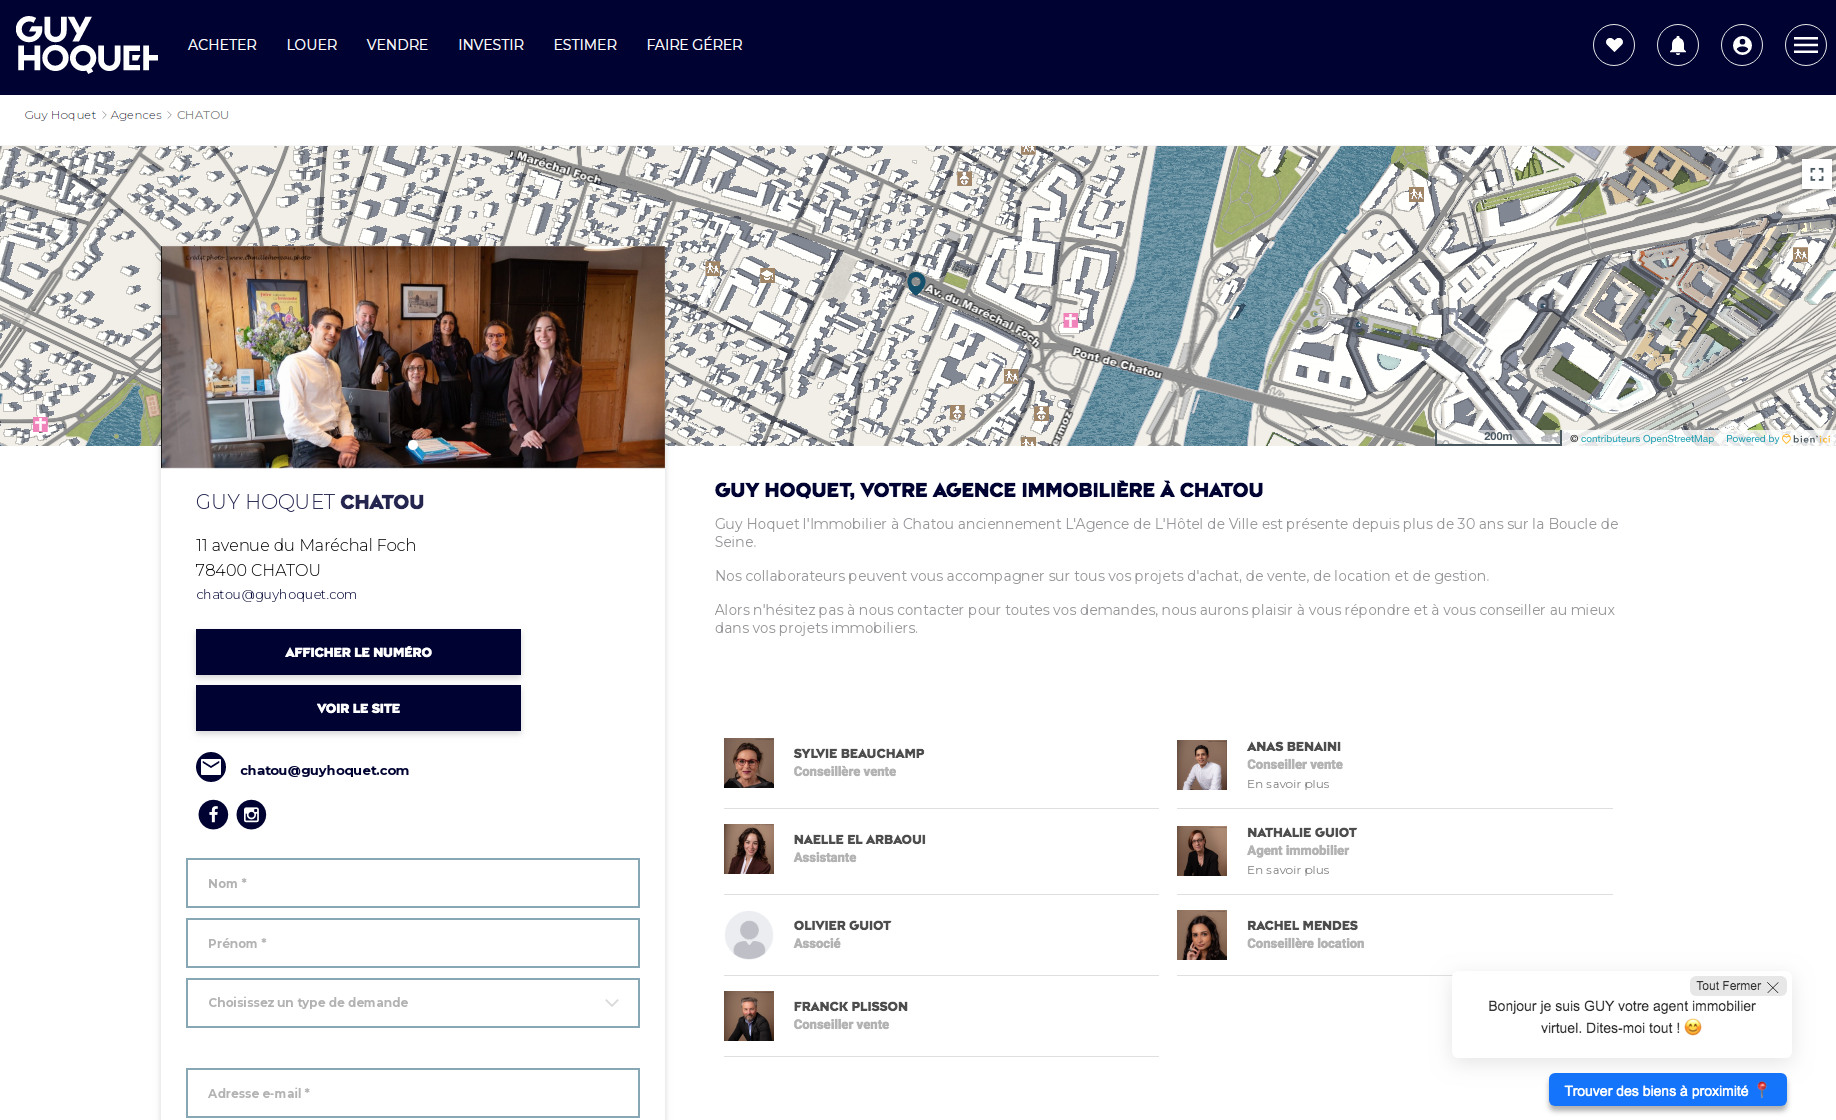
Task: Click the agency team photo
Action: (413, 357)
